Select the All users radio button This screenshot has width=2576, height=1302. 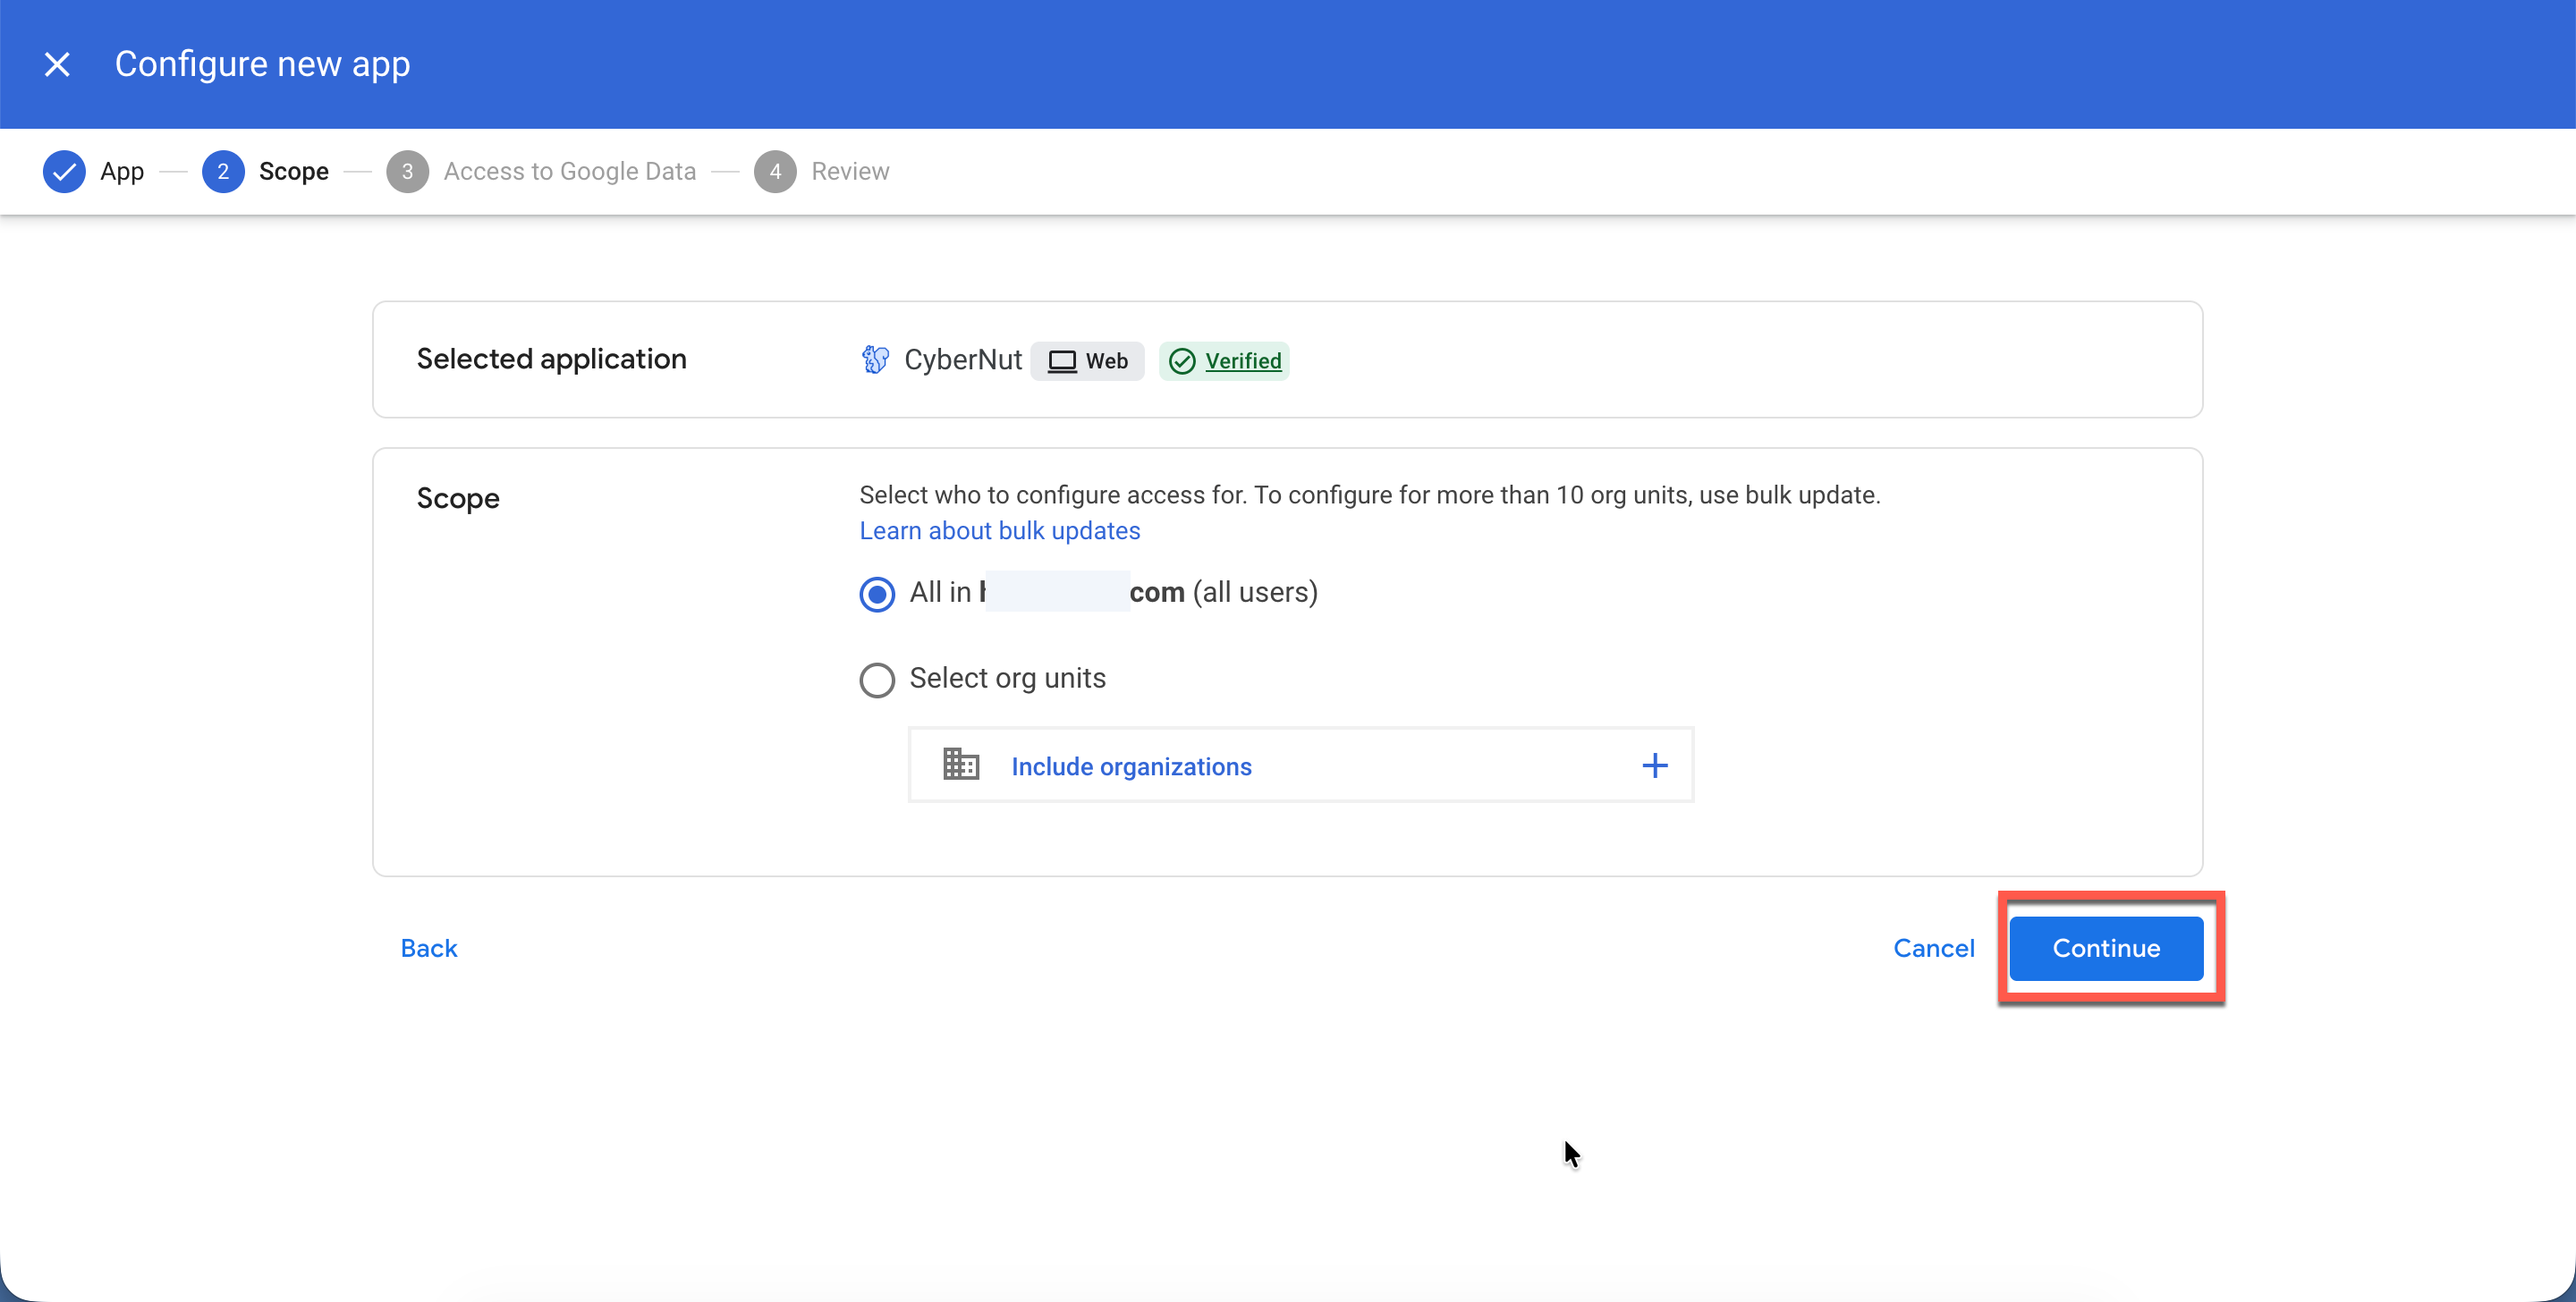[877, 594]
